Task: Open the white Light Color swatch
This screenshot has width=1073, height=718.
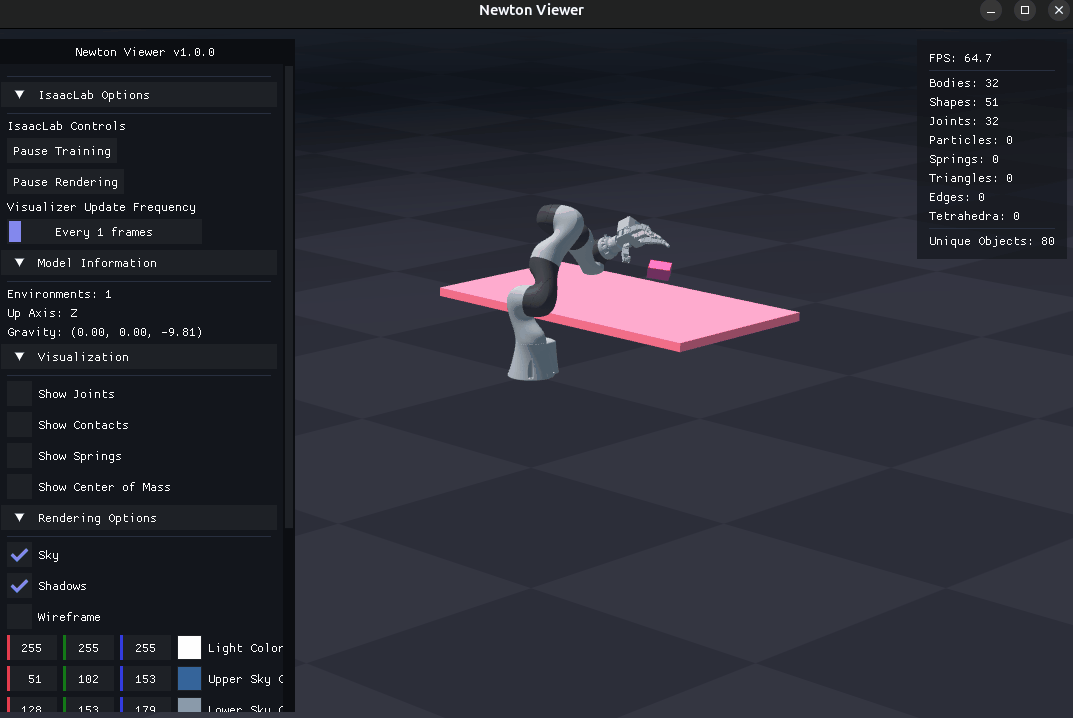Action: (x=189, y=648)
